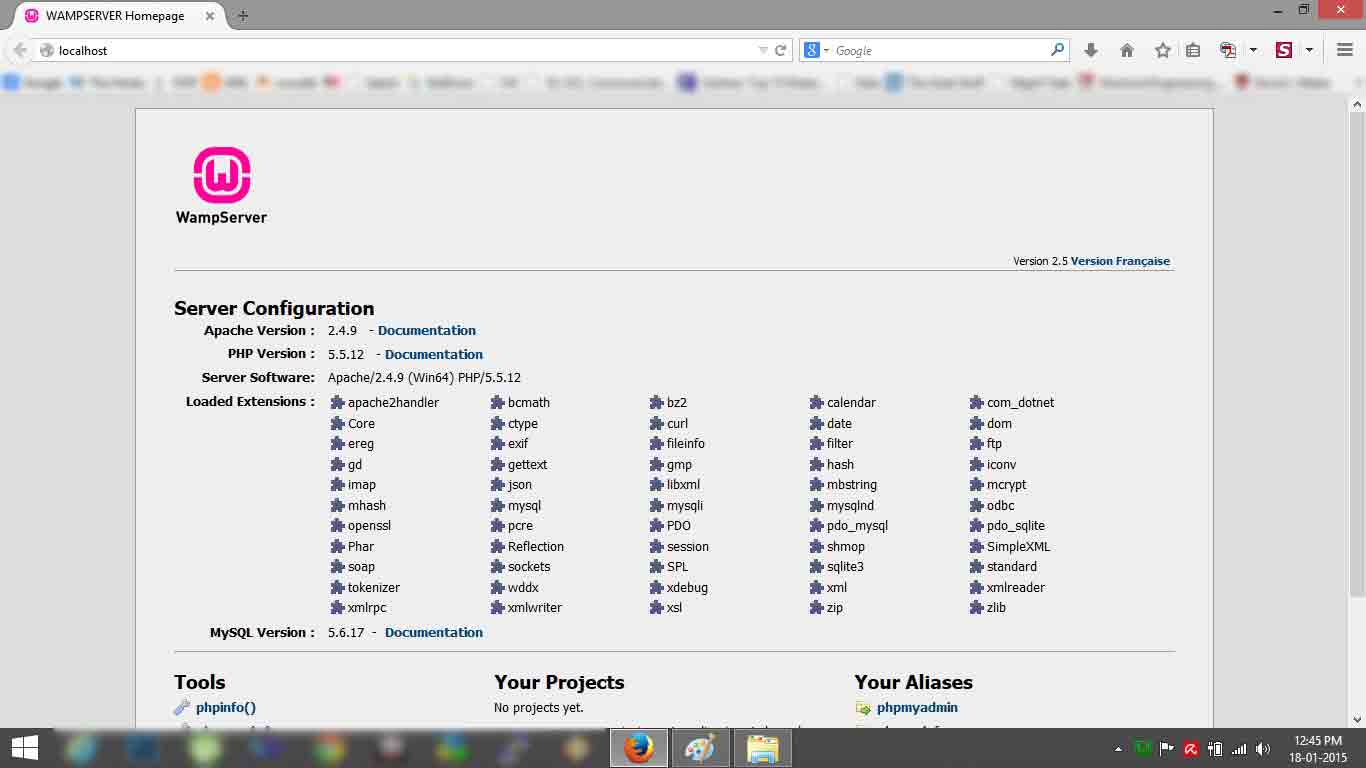The height and width of the screenshot is (768, 1366).
Task: Show the bookmarks list icon
Action: point(1193,50)
